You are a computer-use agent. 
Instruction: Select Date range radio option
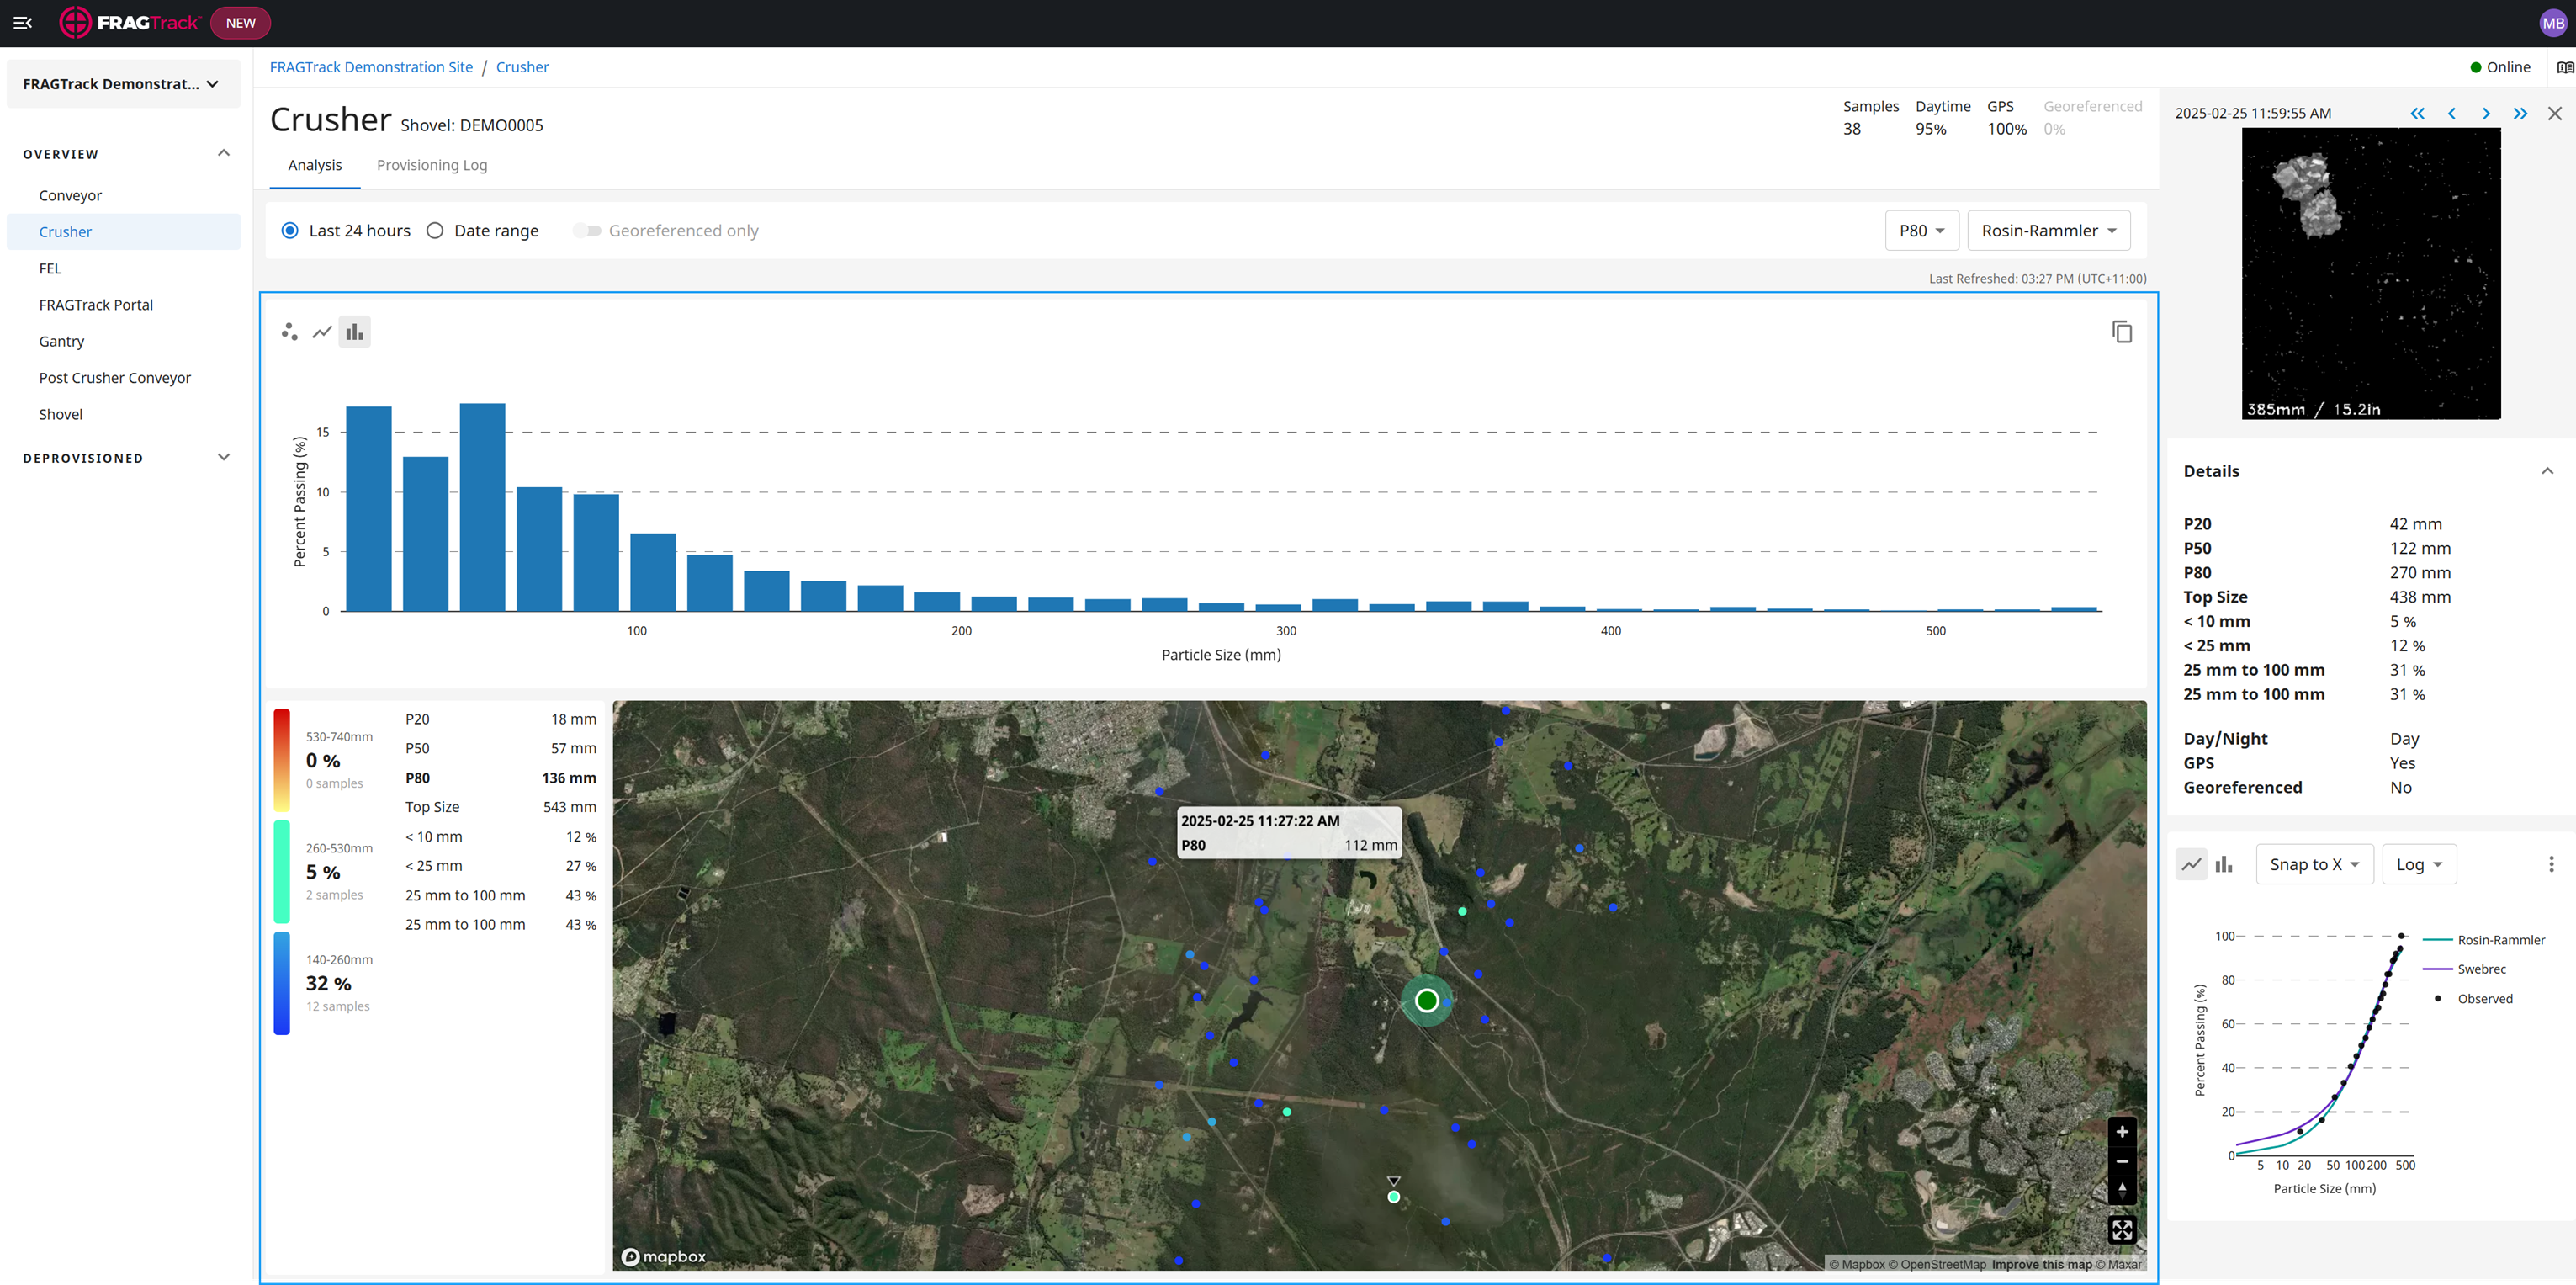pyautogui.click(x=435, y=231)
